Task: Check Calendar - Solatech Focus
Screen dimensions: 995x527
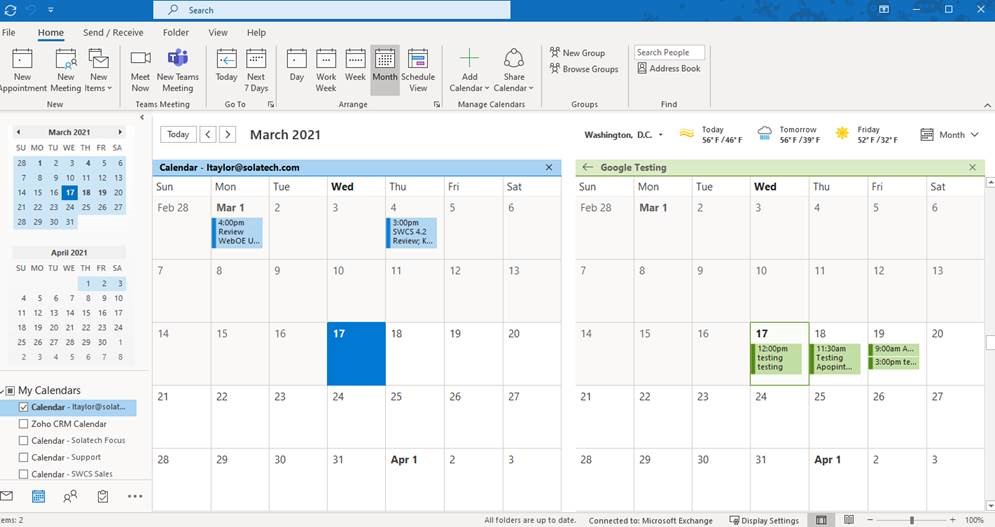Action: [x=23, y=441]
